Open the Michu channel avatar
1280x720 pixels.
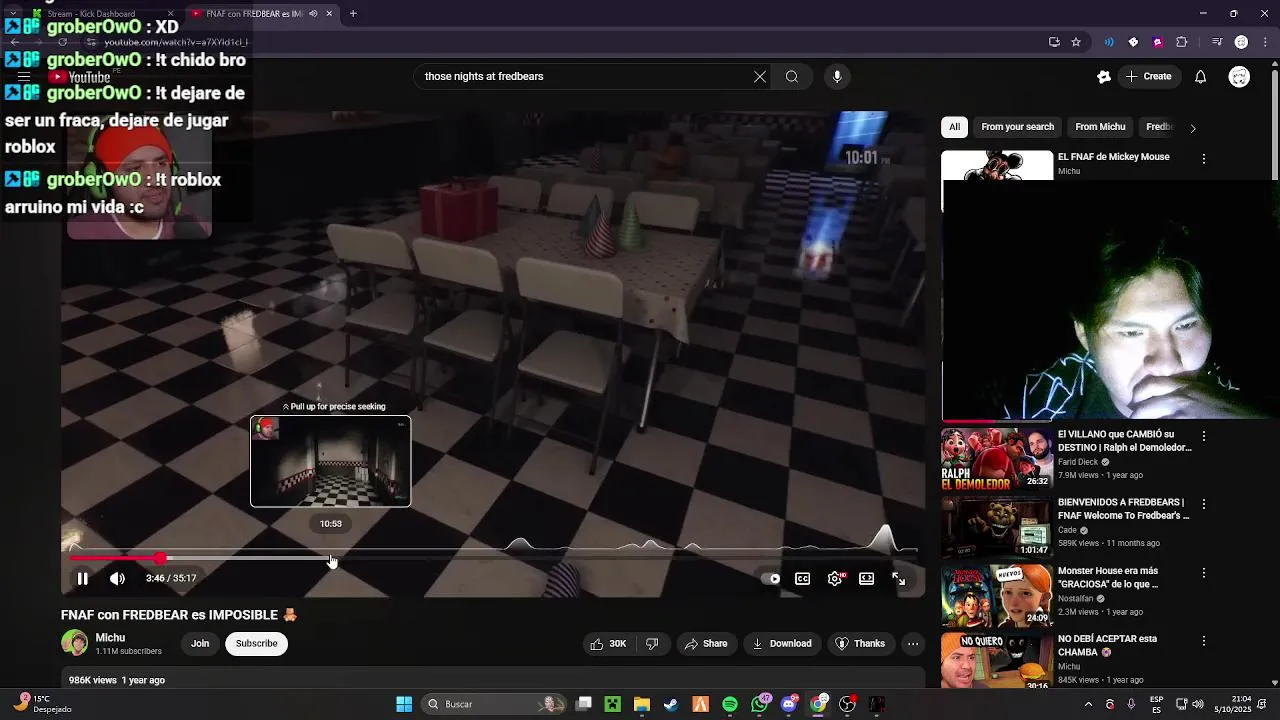click(74, 643)
